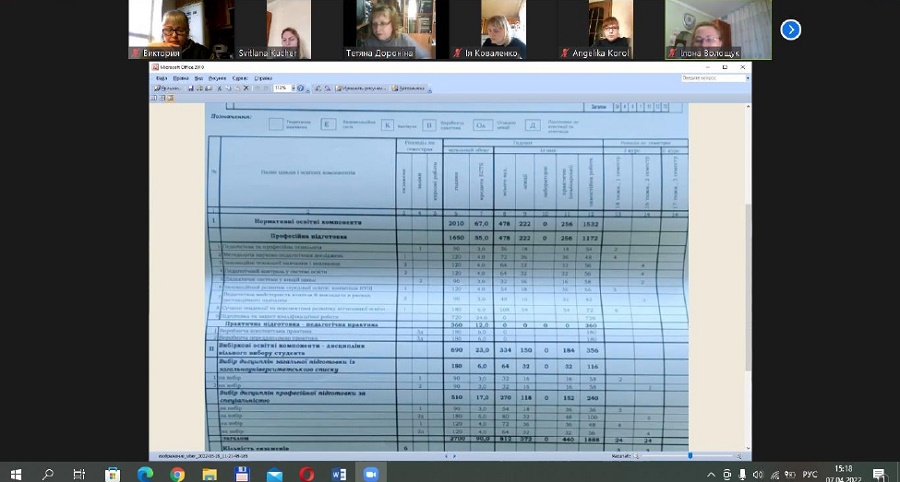Click the Windows search magnifier icon
The image size is (900, 482).
(x=48, y=473)
